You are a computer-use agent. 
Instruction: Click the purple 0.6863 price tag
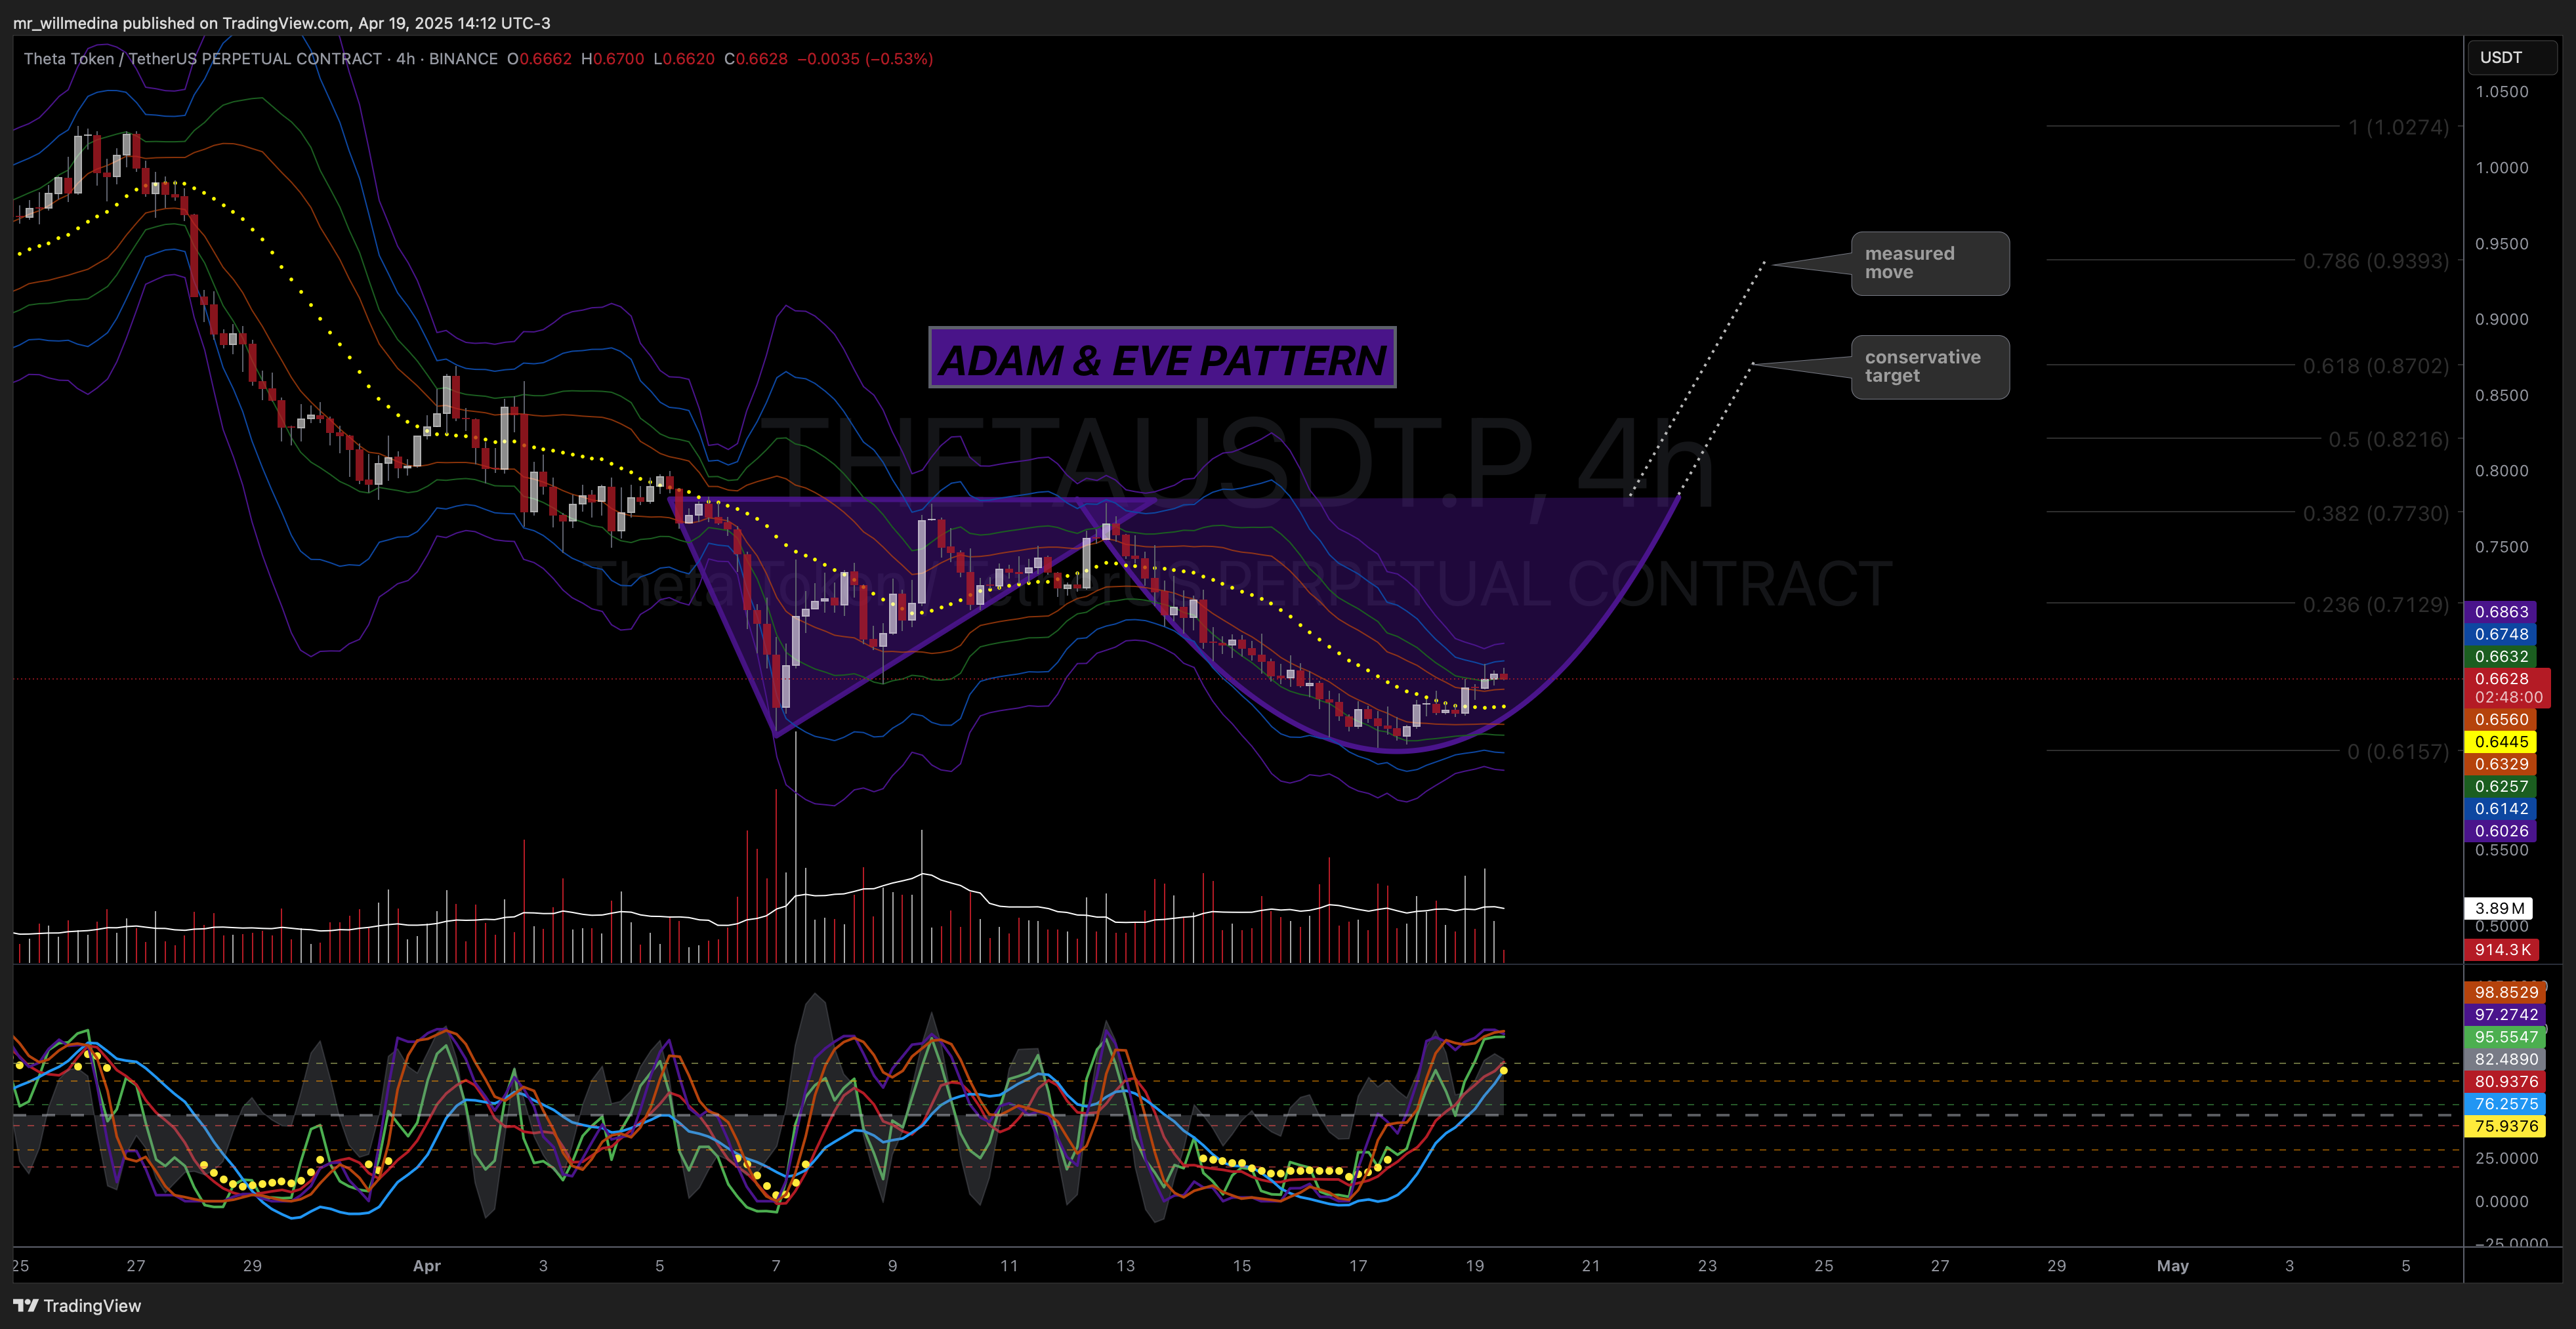click(2501, 612)
